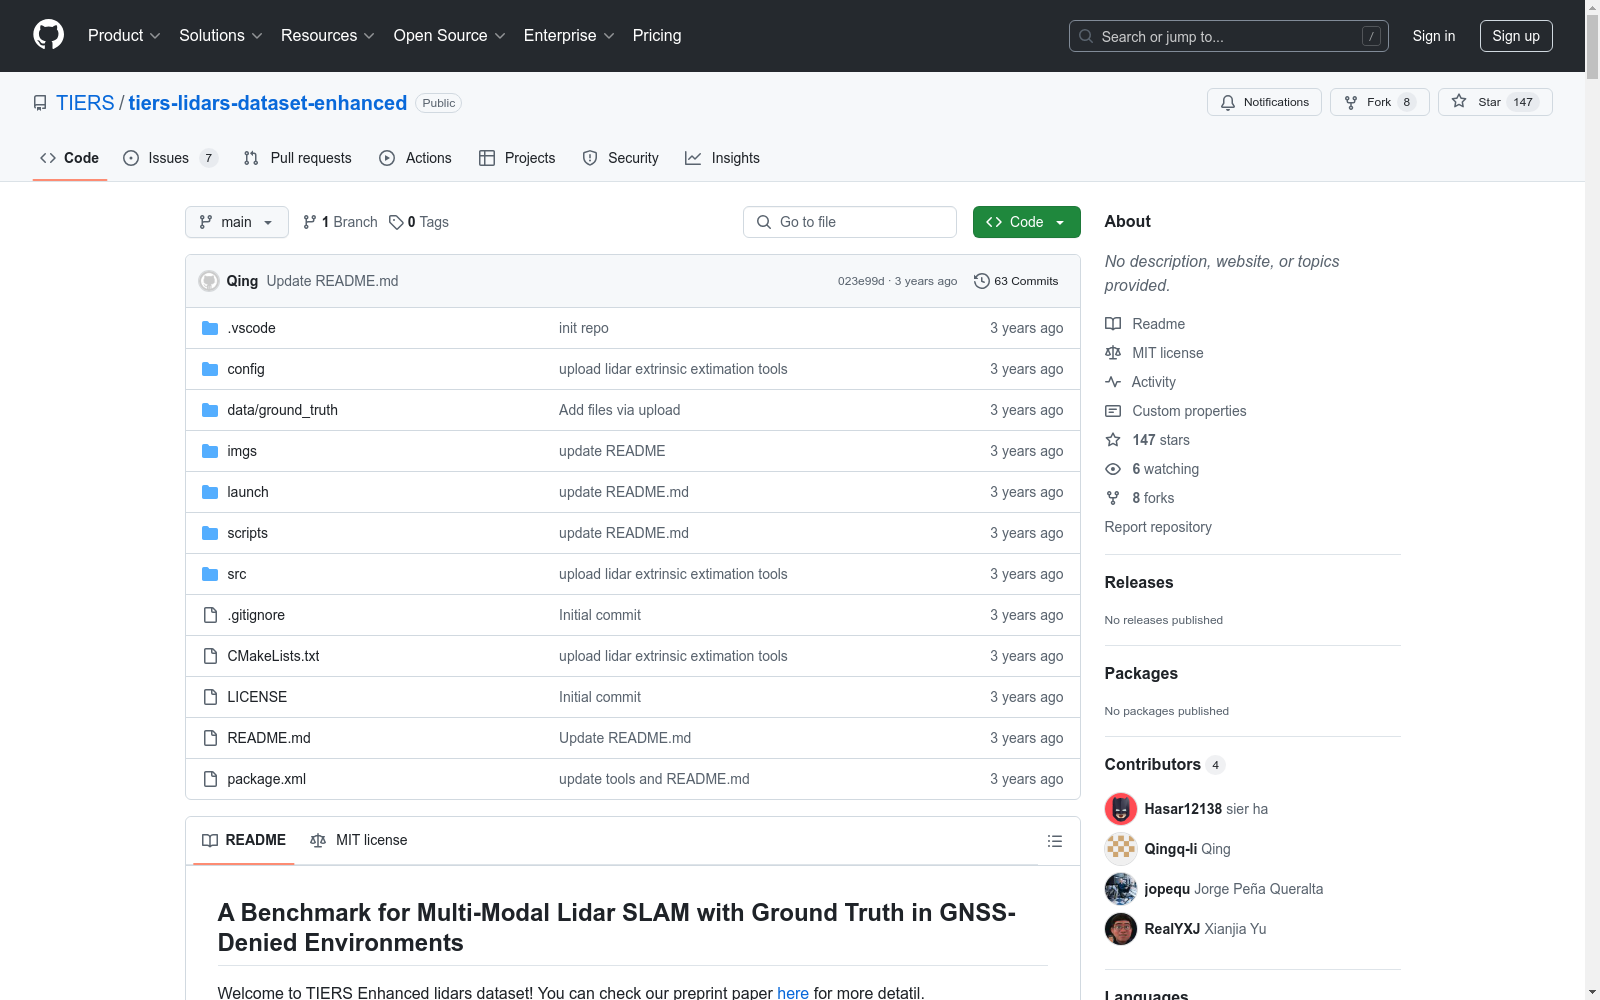1600x1000 pixels.
Task: Click the scripts folder icon
Action: 210,533
